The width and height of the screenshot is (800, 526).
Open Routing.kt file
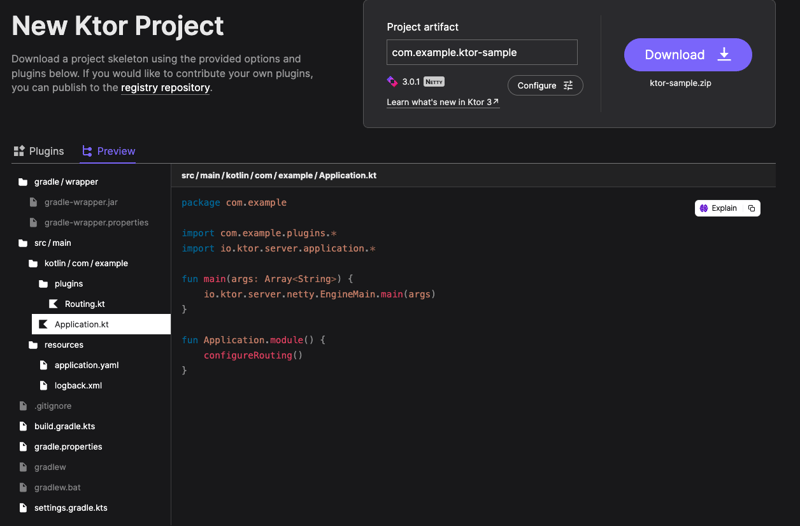(x=84, y=304)
